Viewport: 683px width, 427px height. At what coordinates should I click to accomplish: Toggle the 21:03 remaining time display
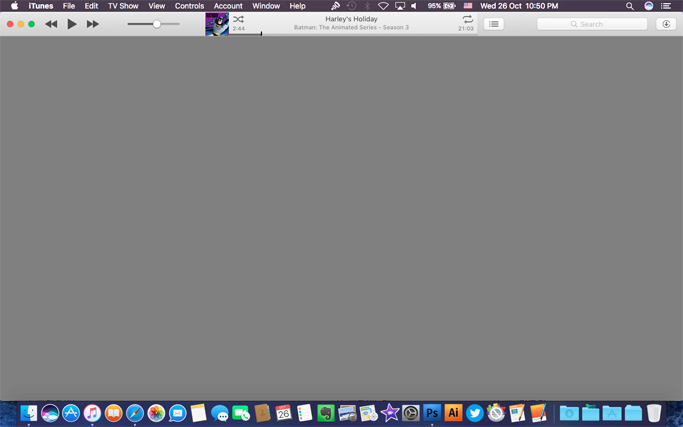pyautogui.click(x=466, y=28)
